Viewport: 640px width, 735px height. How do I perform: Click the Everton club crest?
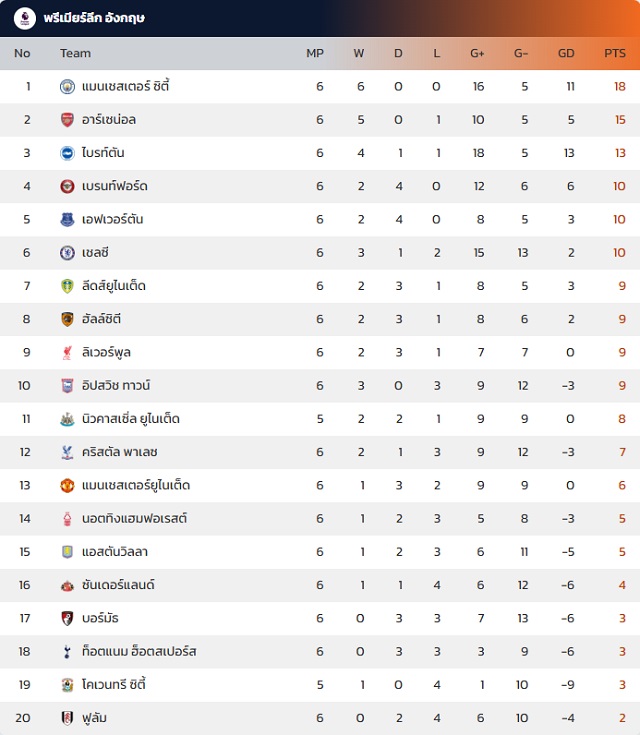click(68, 220)
